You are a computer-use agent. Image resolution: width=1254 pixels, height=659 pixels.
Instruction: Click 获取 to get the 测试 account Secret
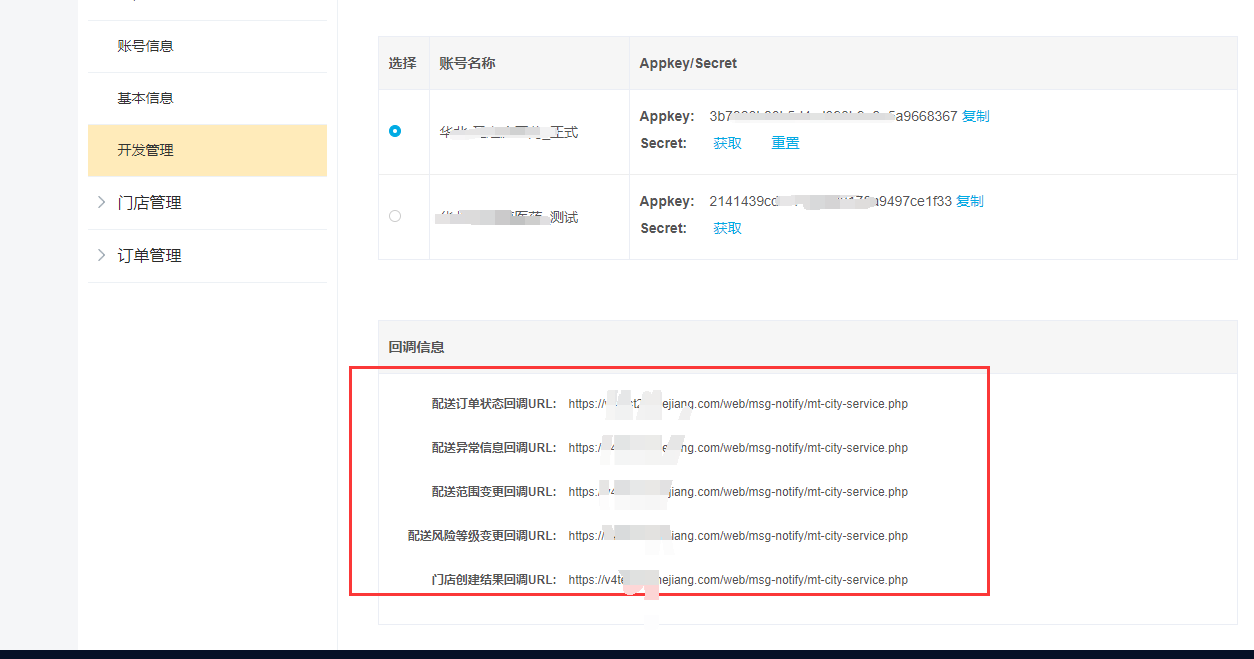[x=727, y=228]
